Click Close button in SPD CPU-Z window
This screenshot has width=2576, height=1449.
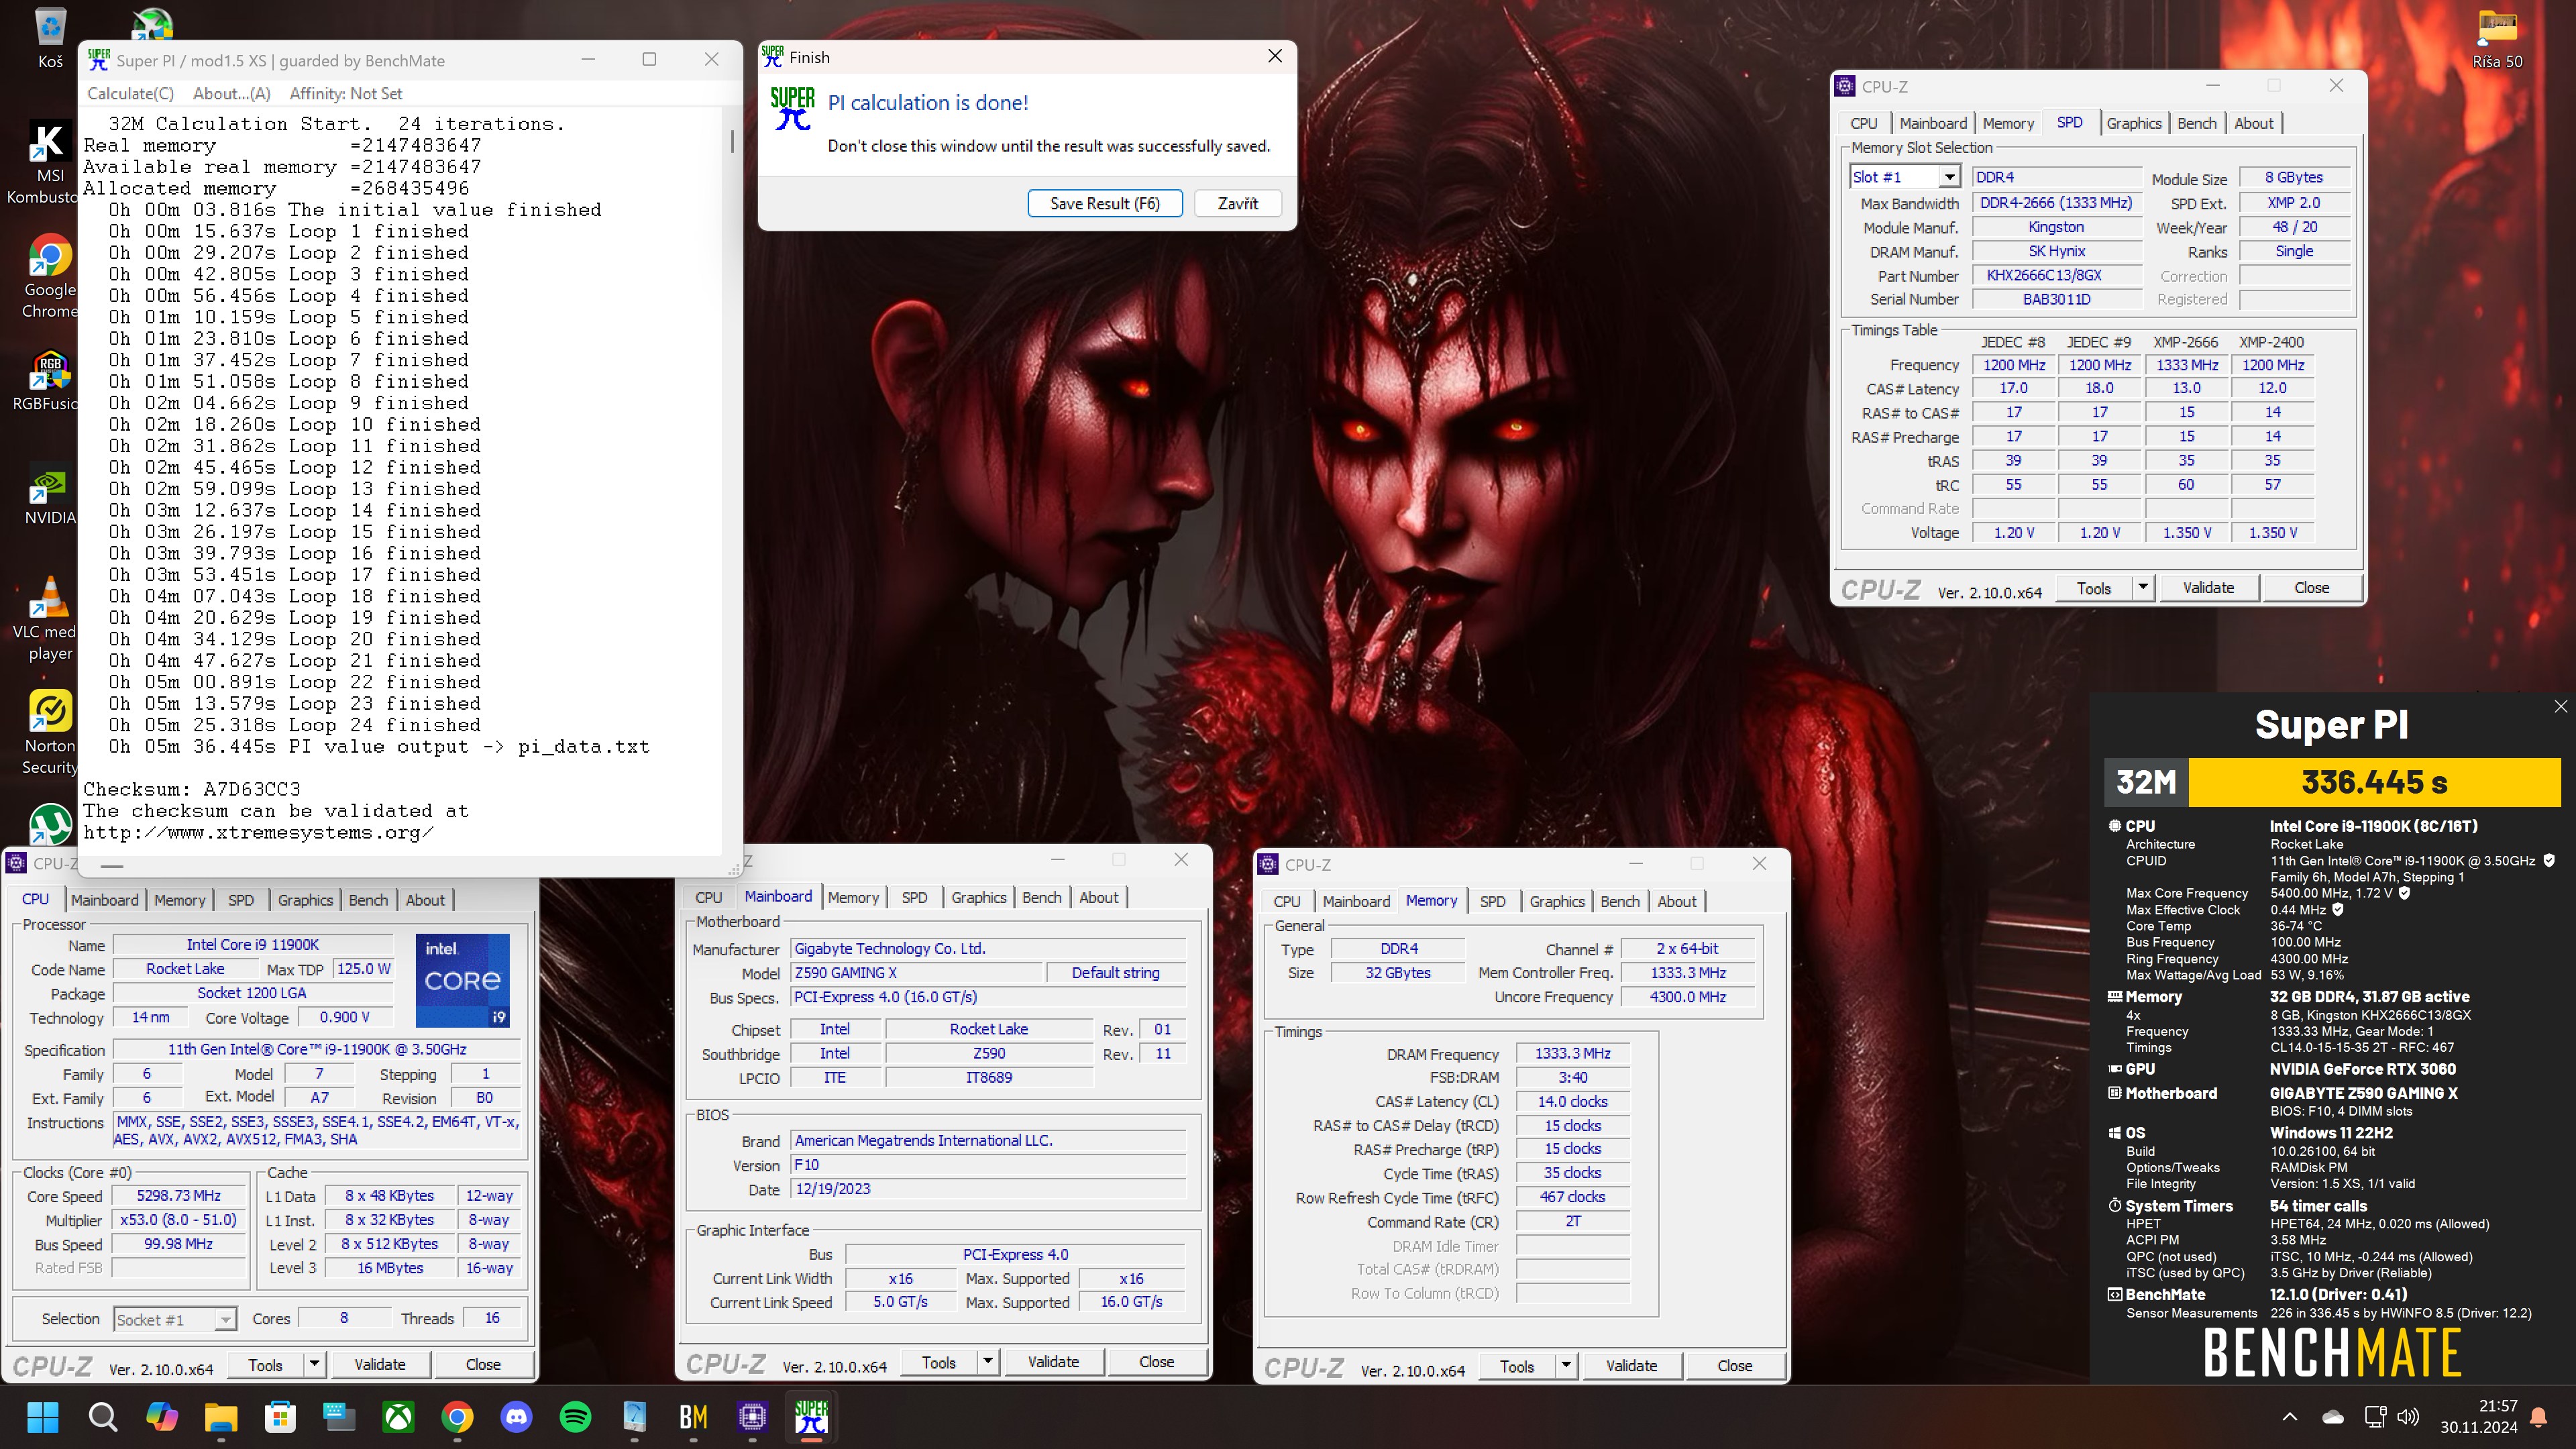click(x=2311, y=587)
